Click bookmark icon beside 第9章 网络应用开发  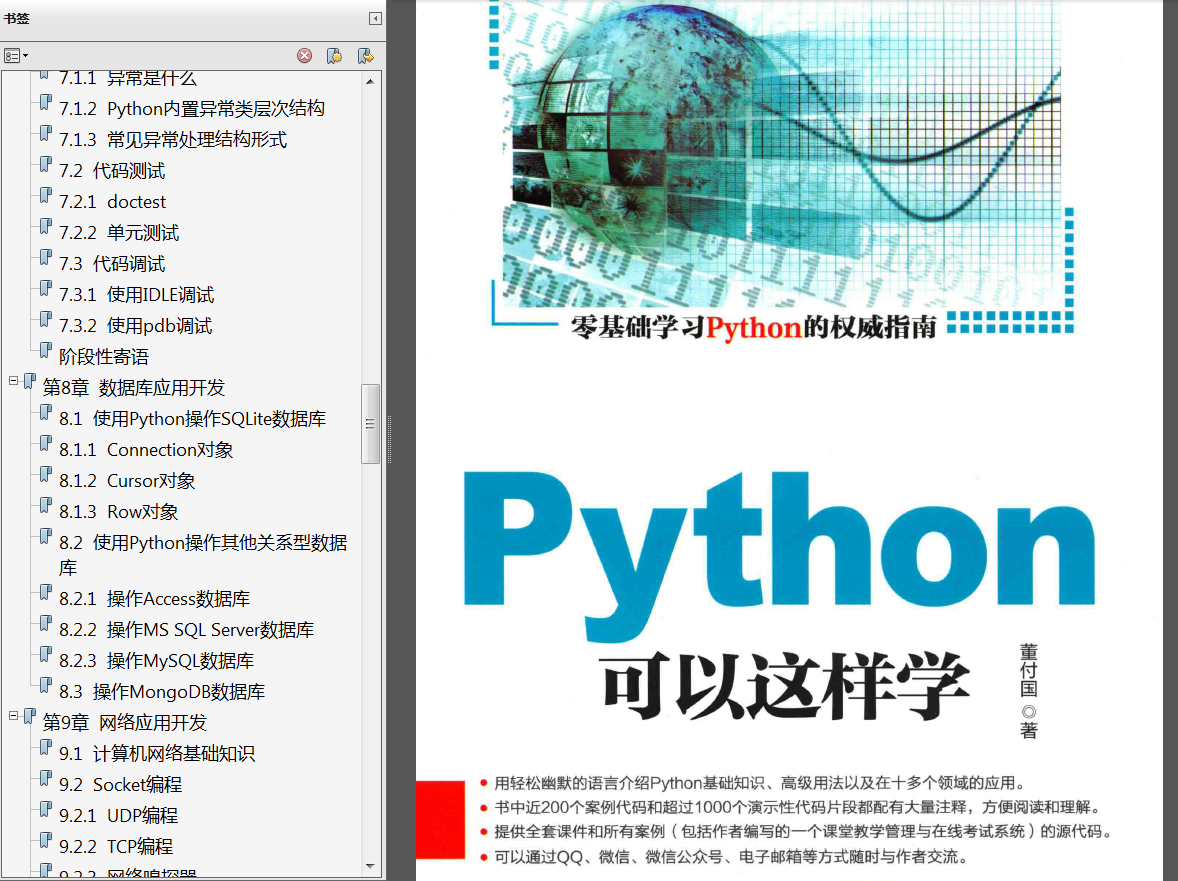tap(29, 716)
